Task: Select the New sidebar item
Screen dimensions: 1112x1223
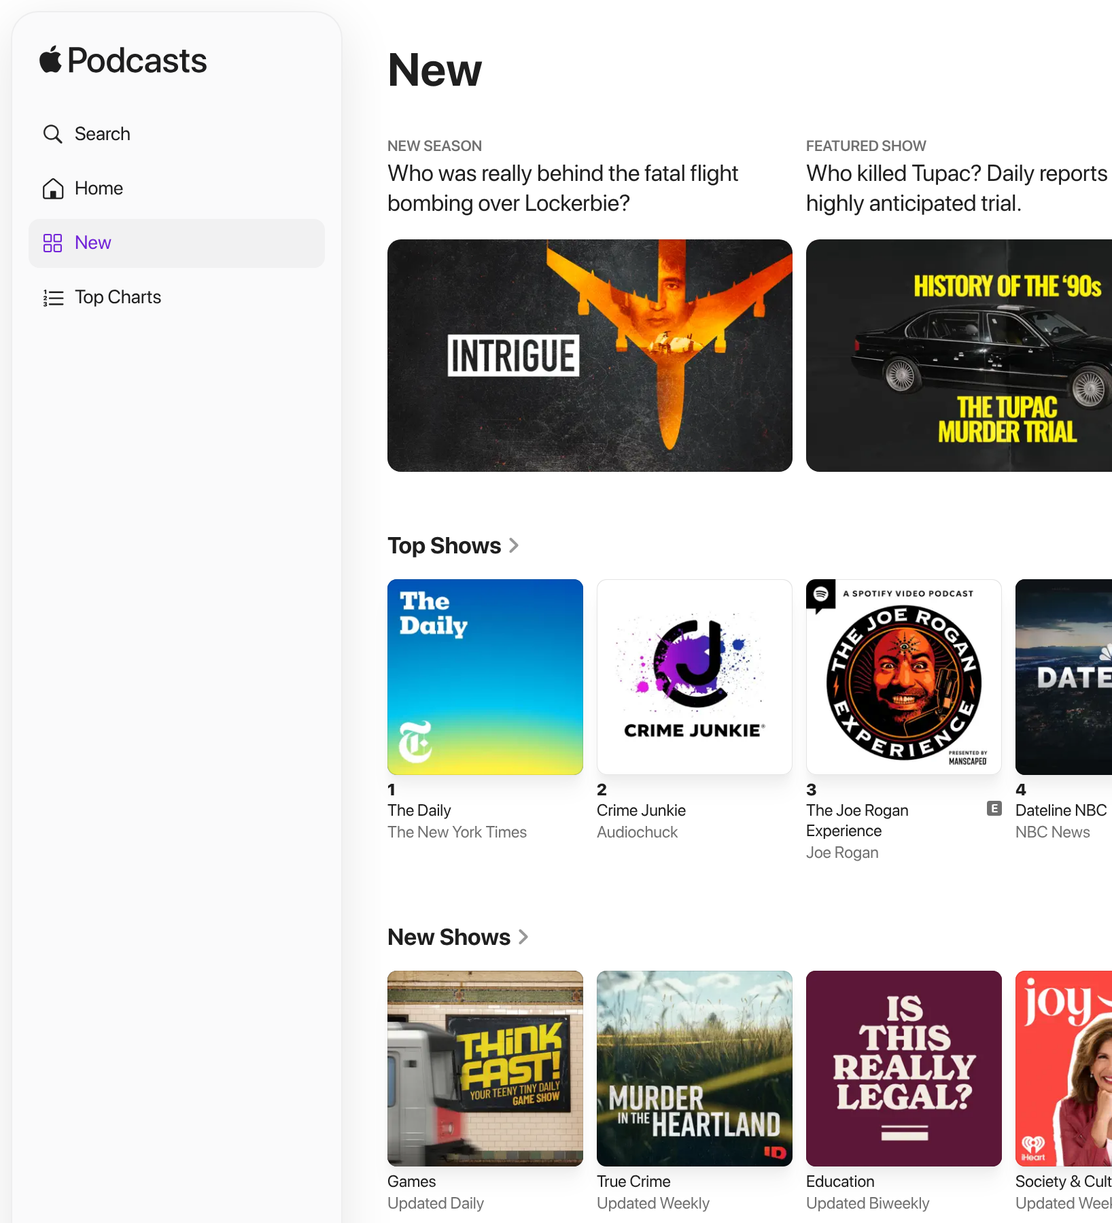Action: [x=176, y=243]
